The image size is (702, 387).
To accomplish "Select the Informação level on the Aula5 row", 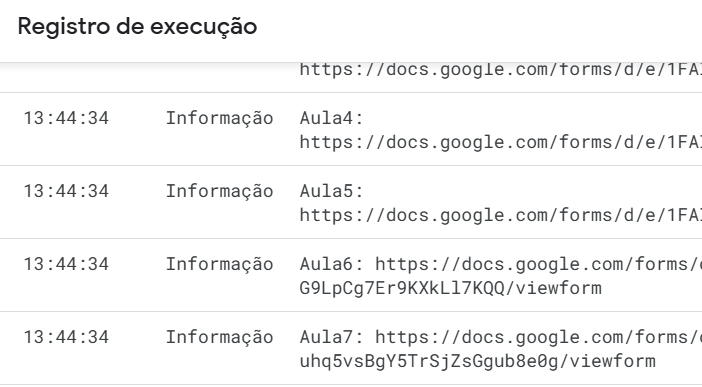I will pos(219,192).
